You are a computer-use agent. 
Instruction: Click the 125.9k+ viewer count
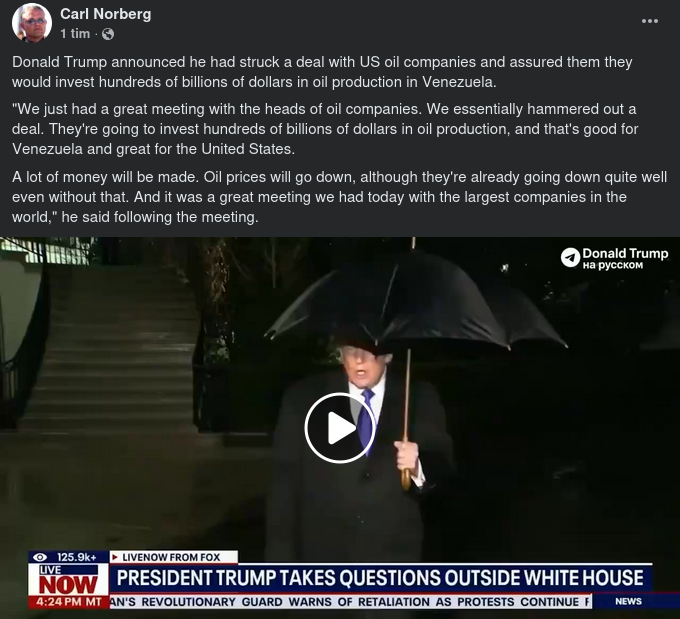pos(76,557)
